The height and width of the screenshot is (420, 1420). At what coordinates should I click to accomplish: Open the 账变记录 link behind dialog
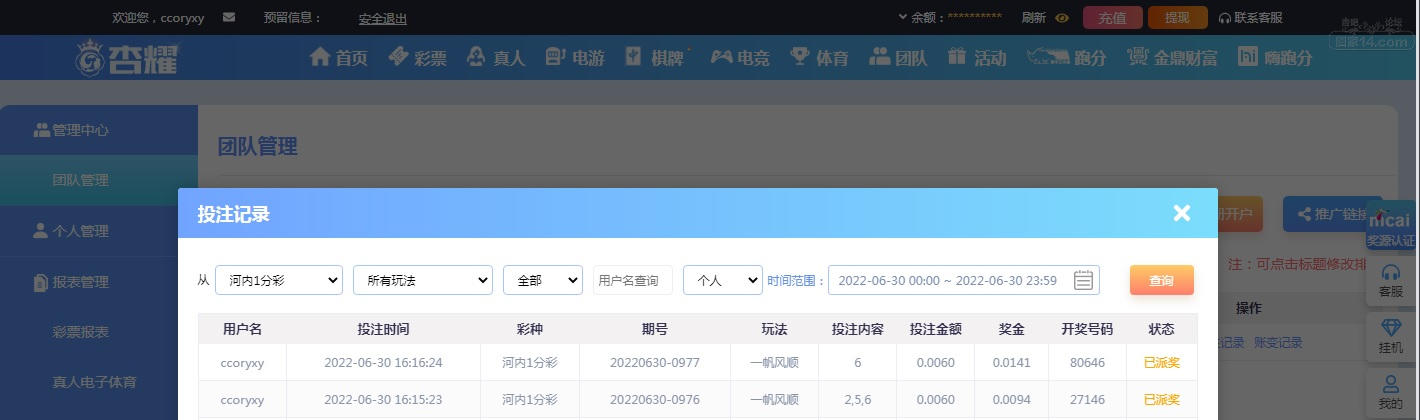[1277, 343]
